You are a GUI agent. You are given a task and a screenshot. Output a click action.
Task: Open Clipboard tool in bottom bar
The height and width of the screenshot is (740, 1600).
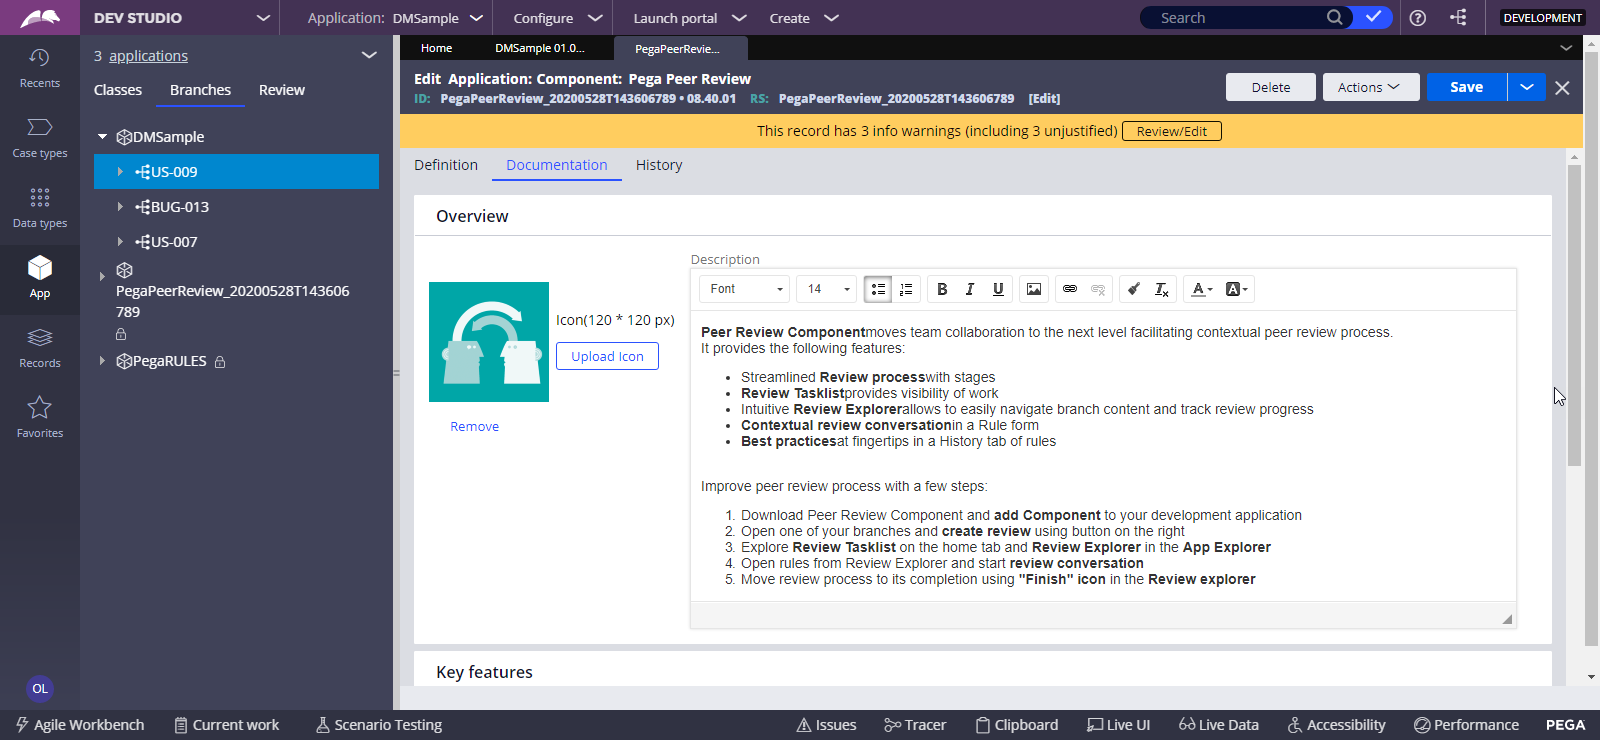click(1017, 725)
